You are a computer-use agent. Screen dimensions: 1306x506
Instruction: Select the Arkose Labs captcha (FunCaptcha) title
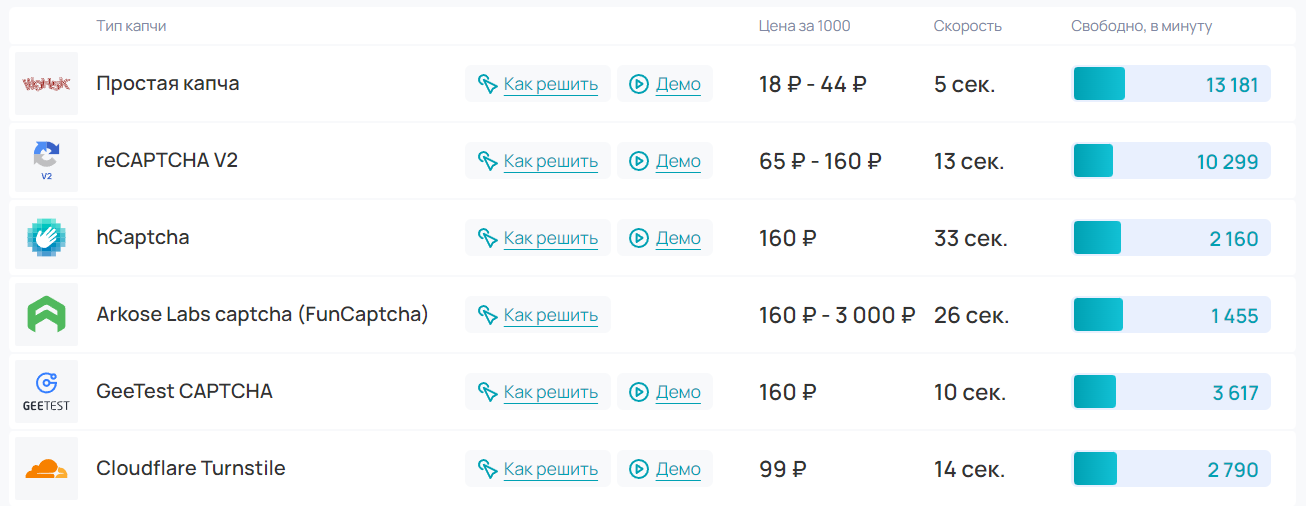tap(262, 314)
